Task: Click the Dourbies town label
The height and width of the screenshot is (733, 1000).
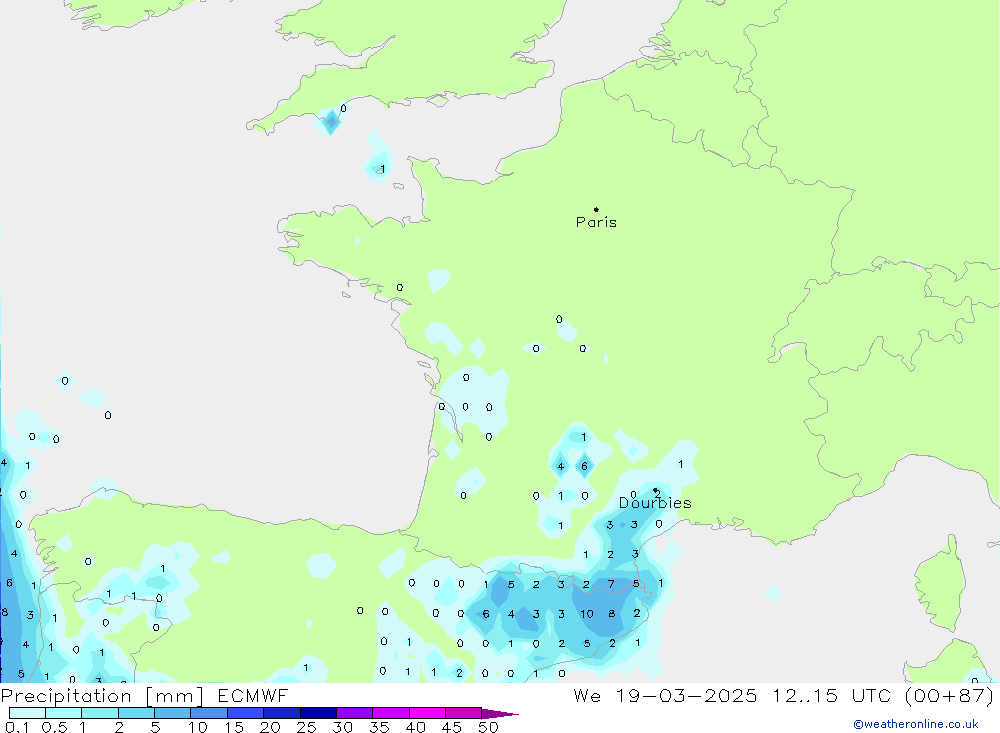Action: 655,503
